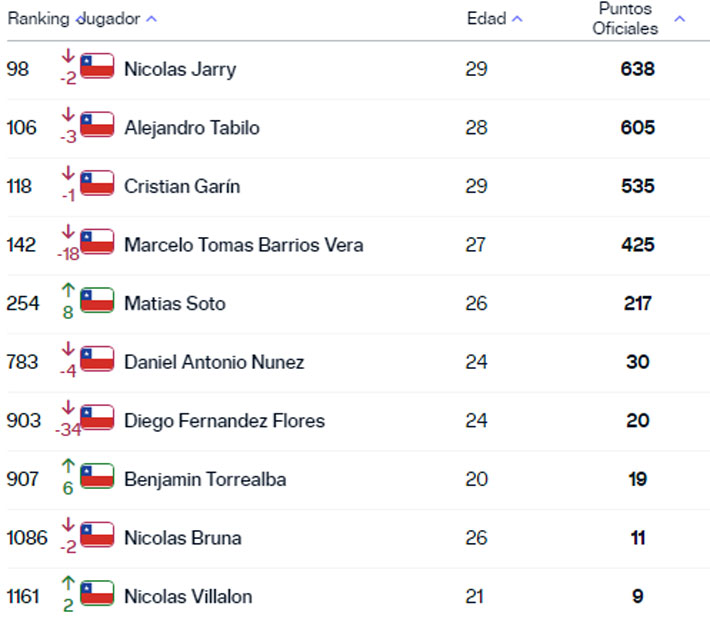Click the green up arrow beside Matias Soto

(x=68, y=290)
